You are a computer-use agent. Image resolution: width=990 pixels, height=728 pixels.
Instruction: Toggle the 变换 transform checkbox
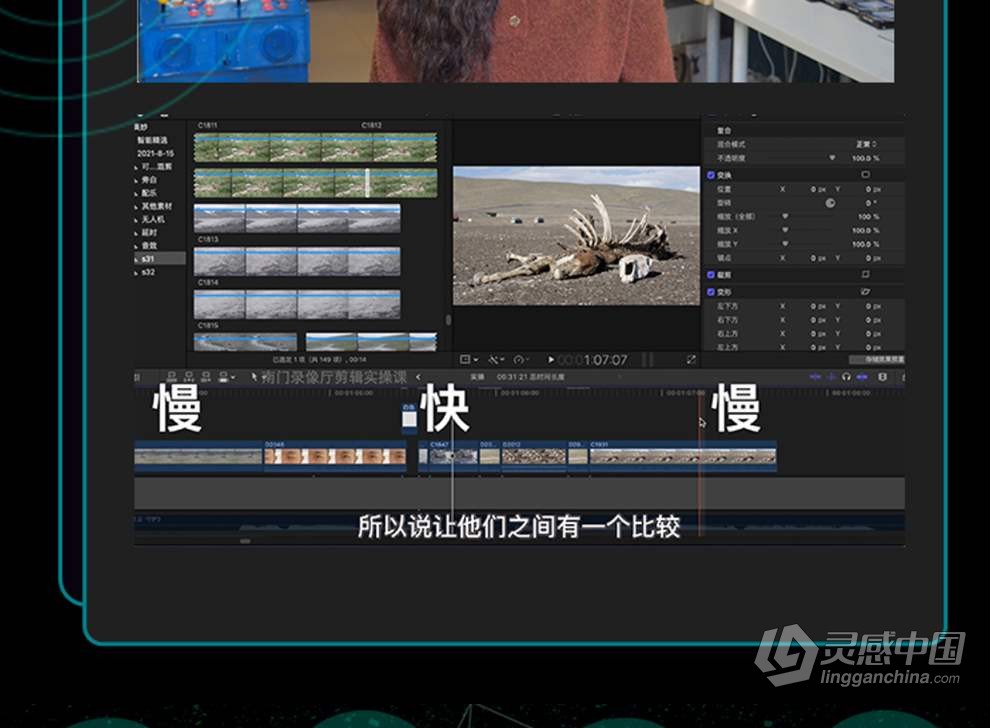point(711,175)
